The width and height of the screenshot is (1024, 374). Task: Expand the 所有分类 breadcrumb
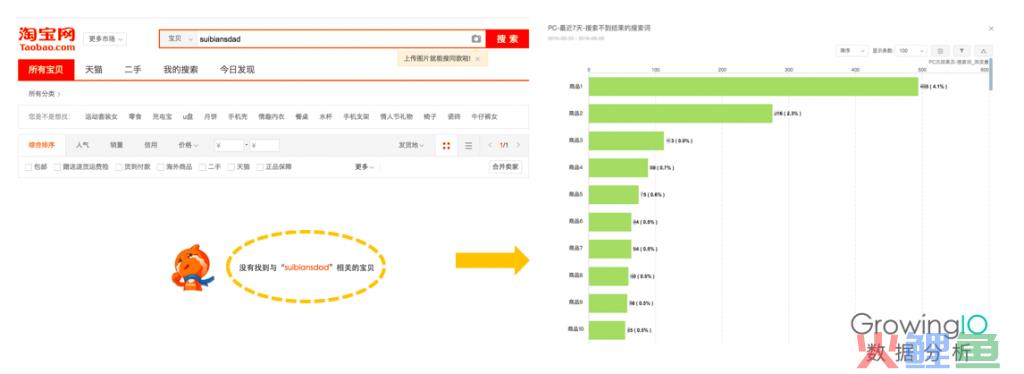coord(44,94)
